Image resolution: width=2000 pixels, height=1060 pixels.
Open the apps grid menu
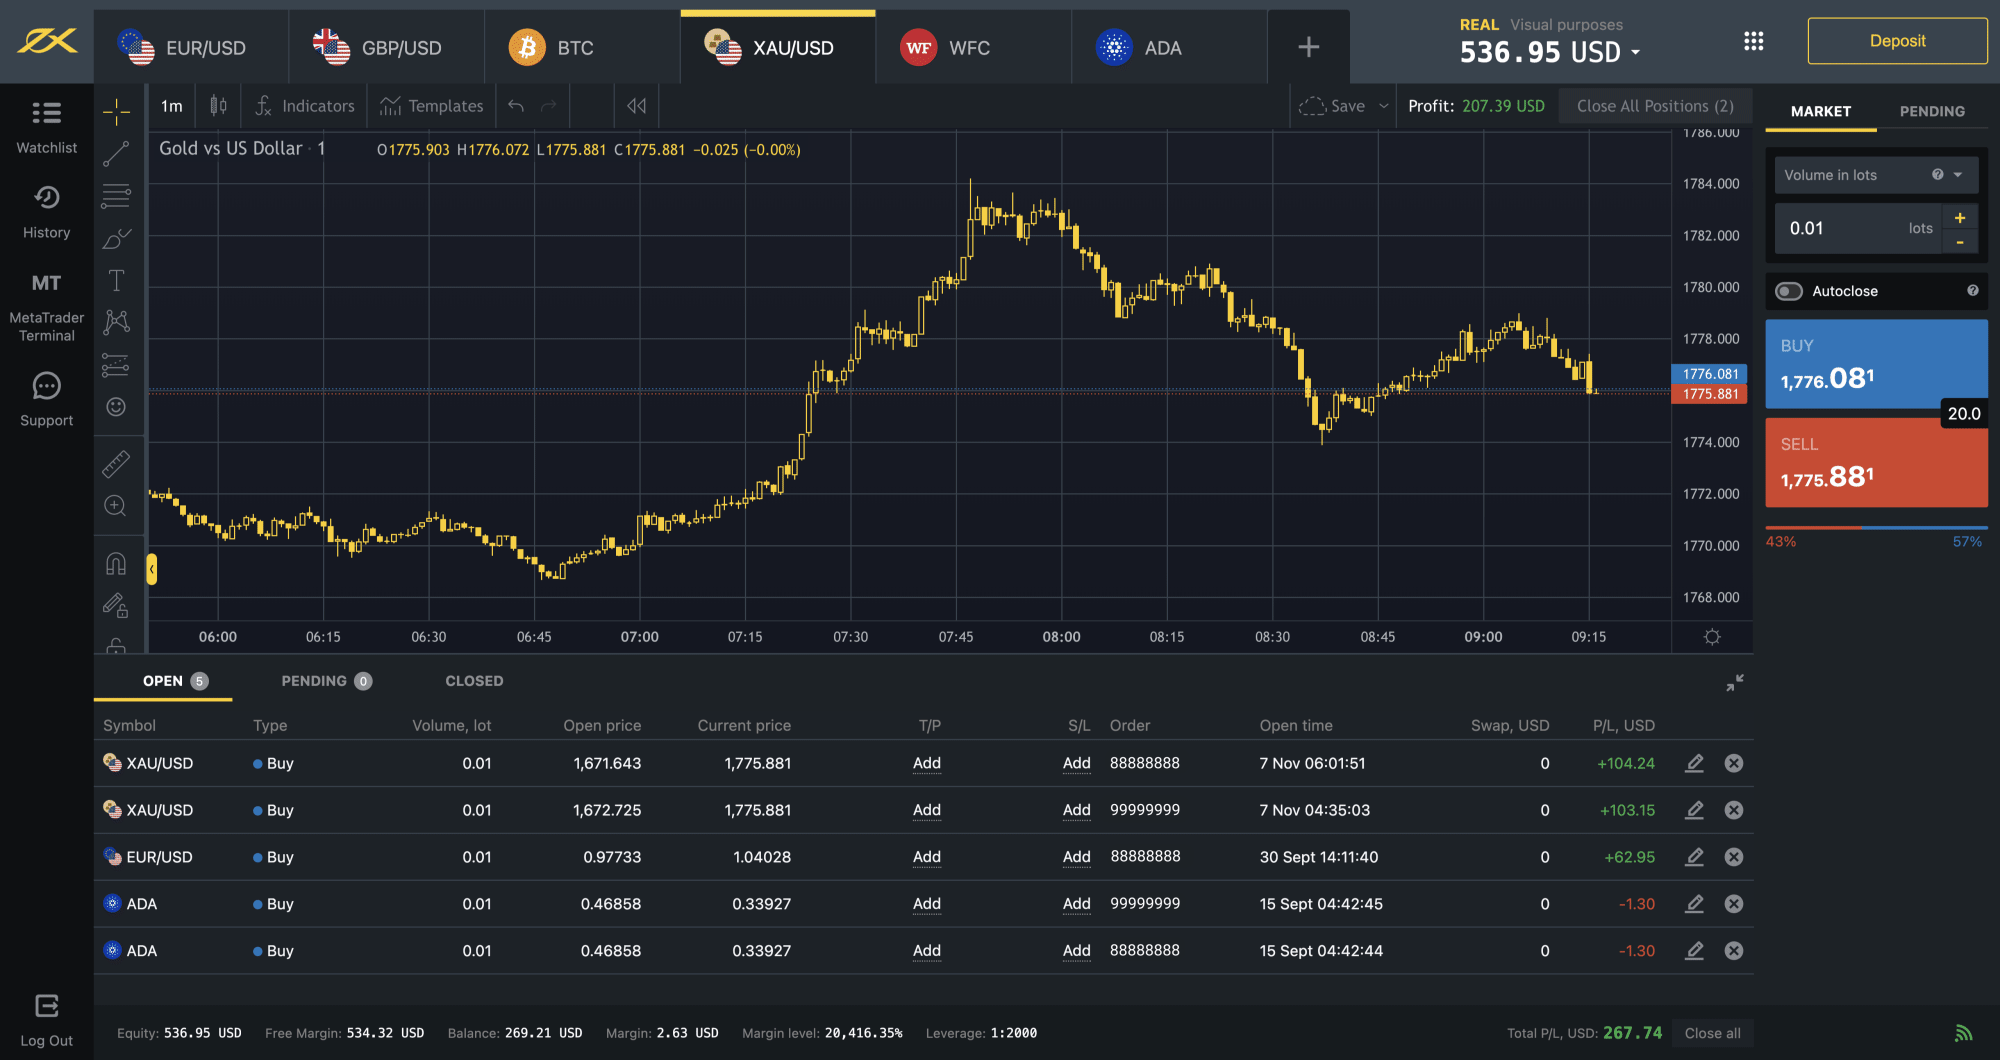pyautogui.click(x=1753, y=41)
